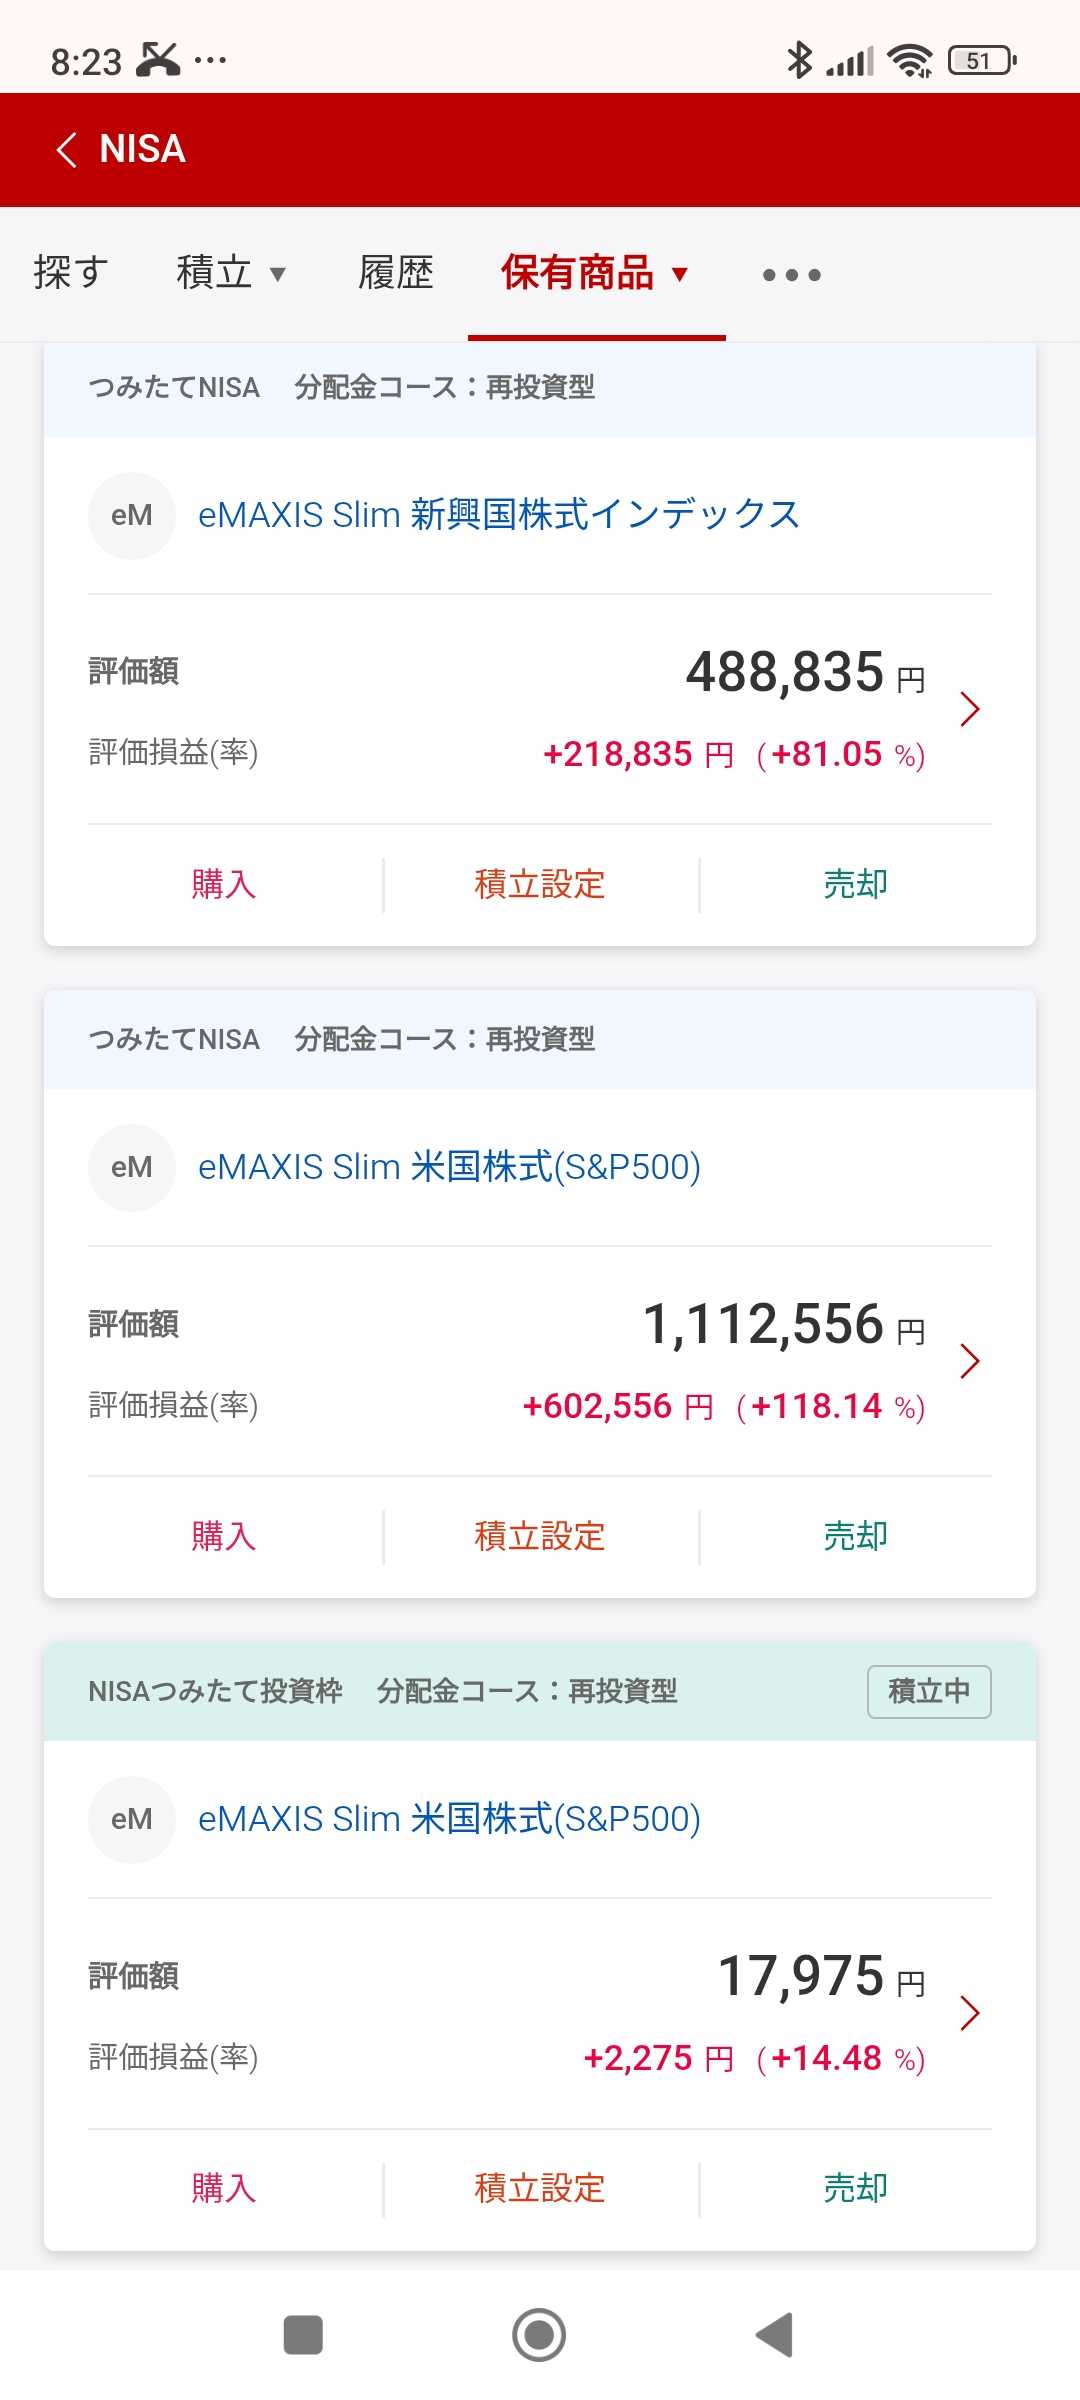1080x2400 pixels.
Task: Tap the eM logo of the emerging-markets fund
Action: (132, 515)
